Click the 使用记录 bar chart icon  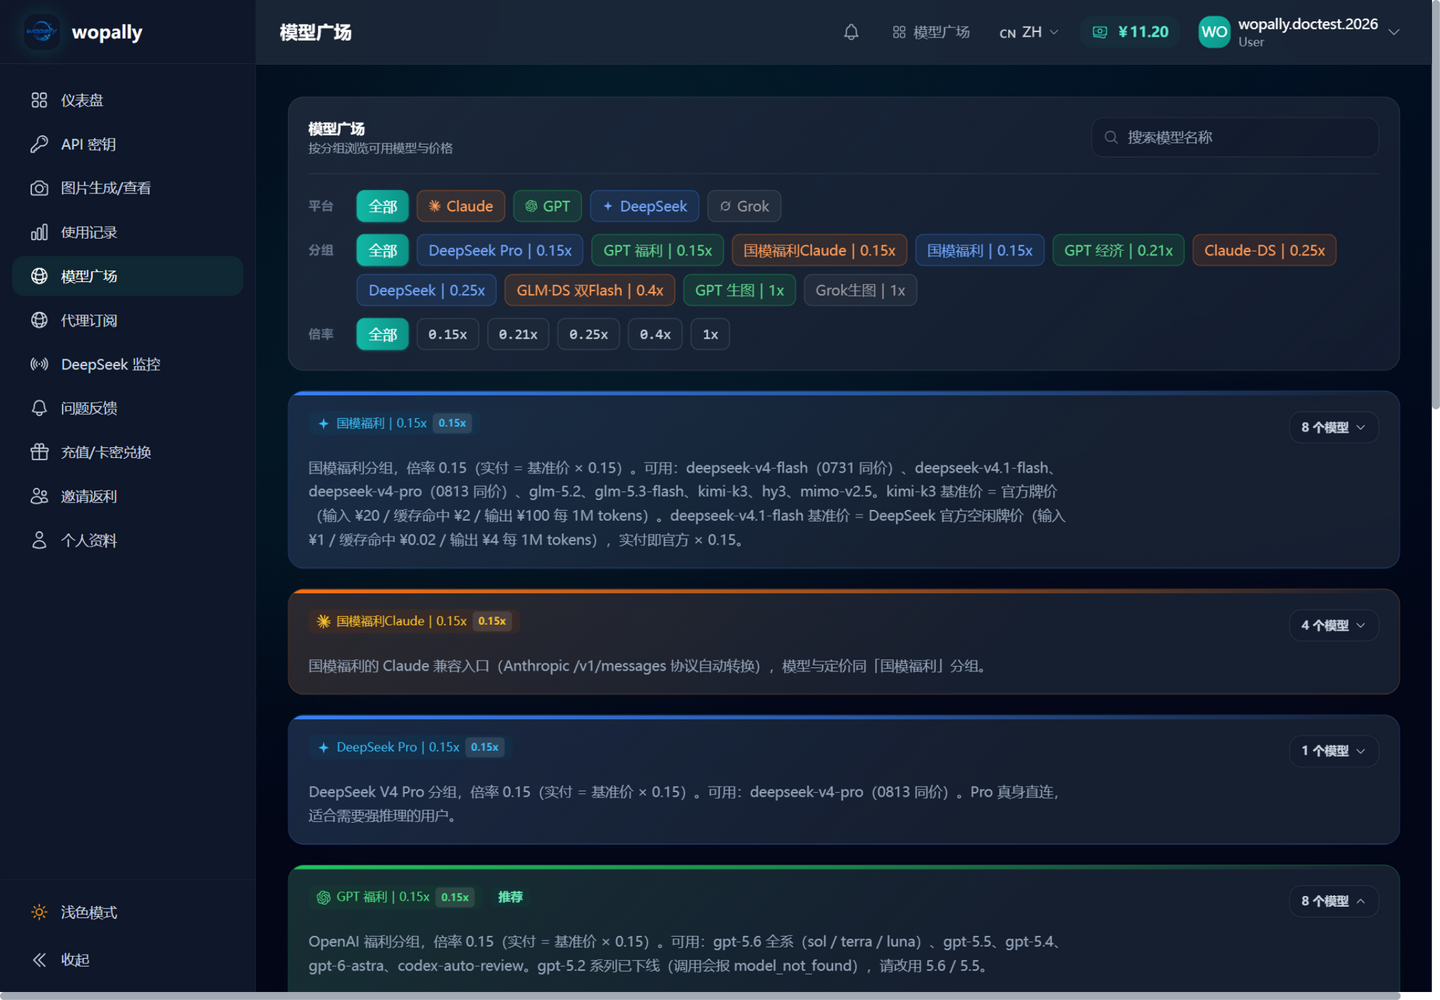(x=39, y=232)
